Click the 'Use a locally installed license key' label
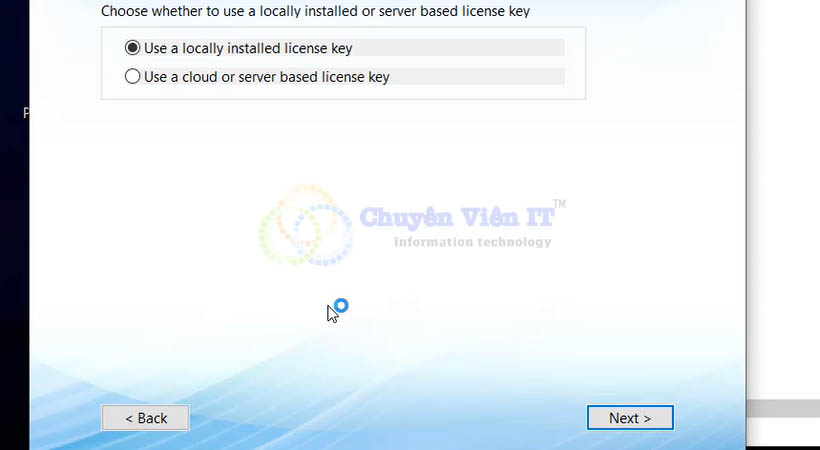This screenshot has width=820, height=450. (248, 48)
